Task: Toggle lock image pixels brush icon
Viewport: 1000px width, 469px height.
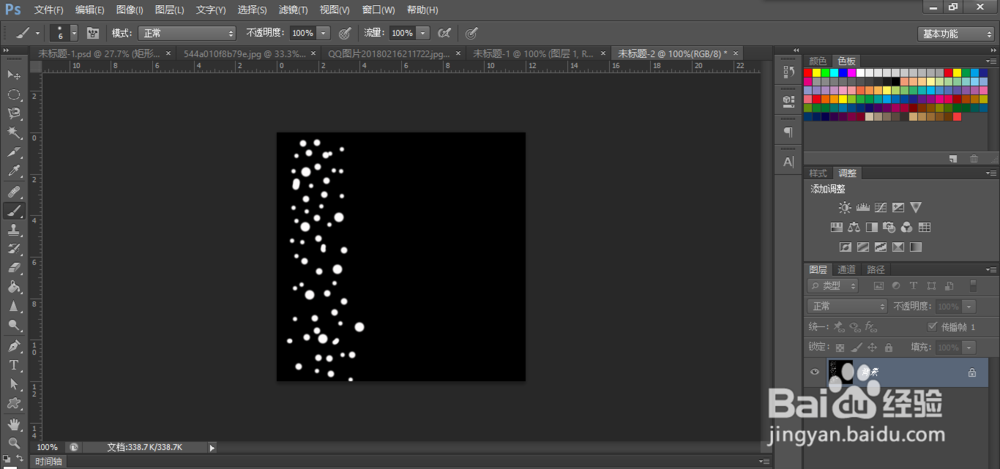Action: pos(857,348)
